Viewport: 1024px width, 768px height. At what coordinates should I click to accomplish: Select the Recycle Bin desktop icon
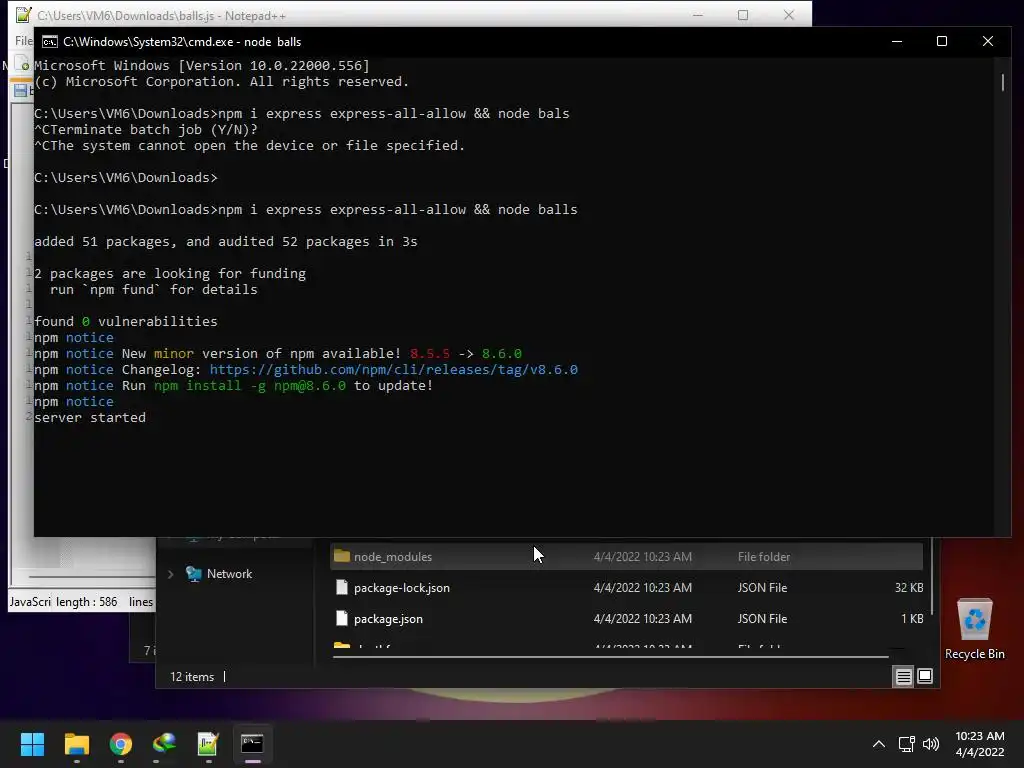click(974, 630)
